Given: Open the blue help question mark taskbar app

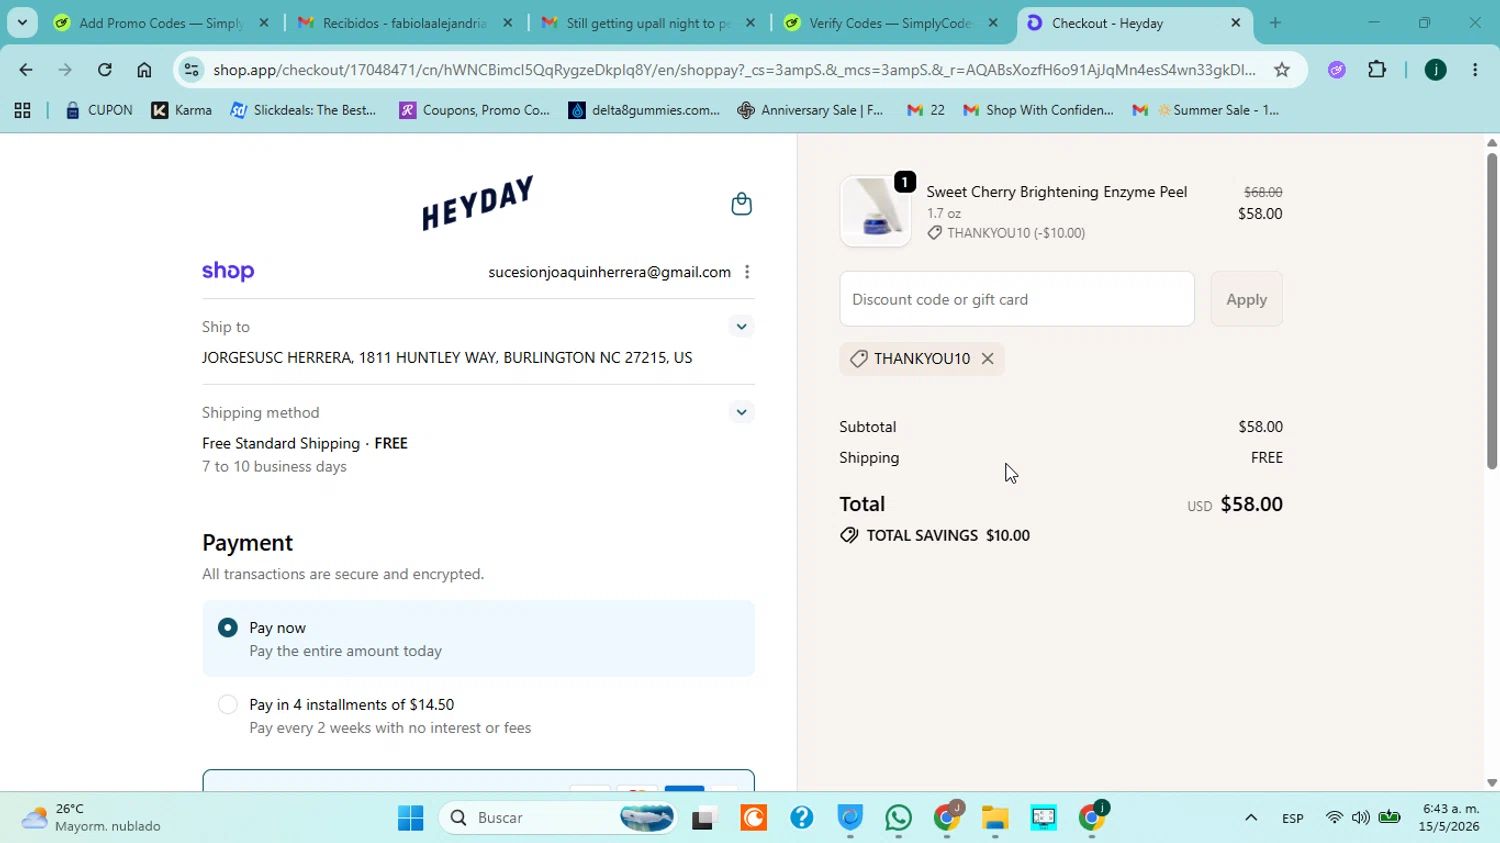Looking at the screenshot, I should pos(801,818).
